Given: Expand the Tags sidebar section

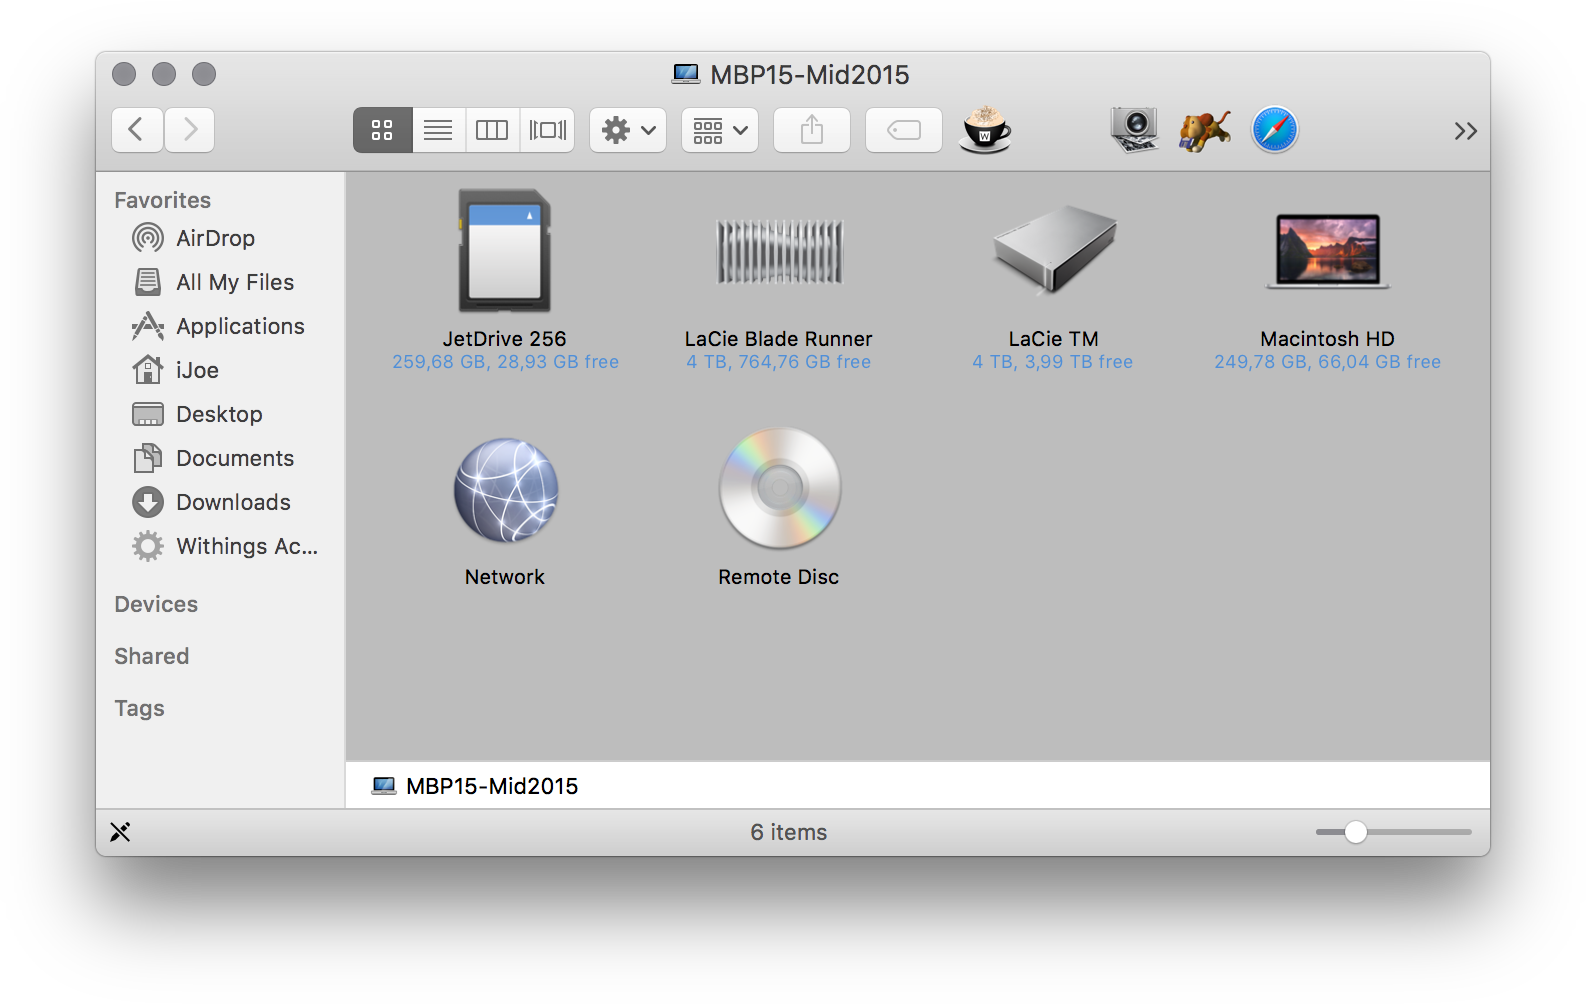Looking at the screenshot, I should coord(139,708).
